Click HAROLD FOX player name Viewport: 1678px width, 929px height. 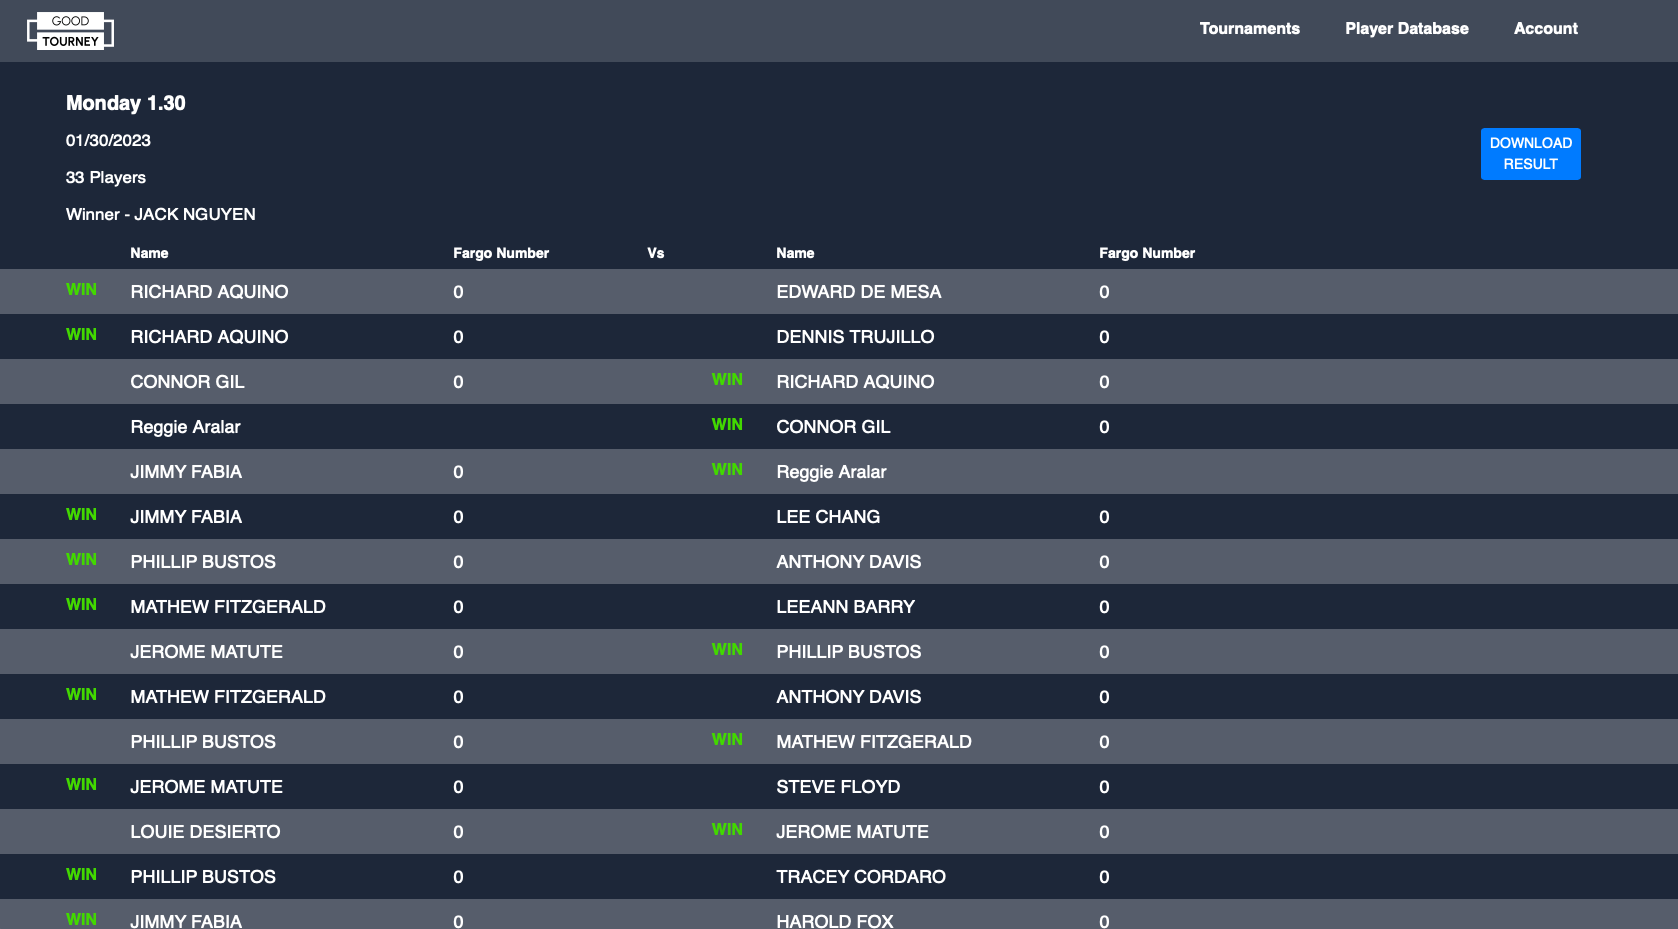click(x=834, y=920)
